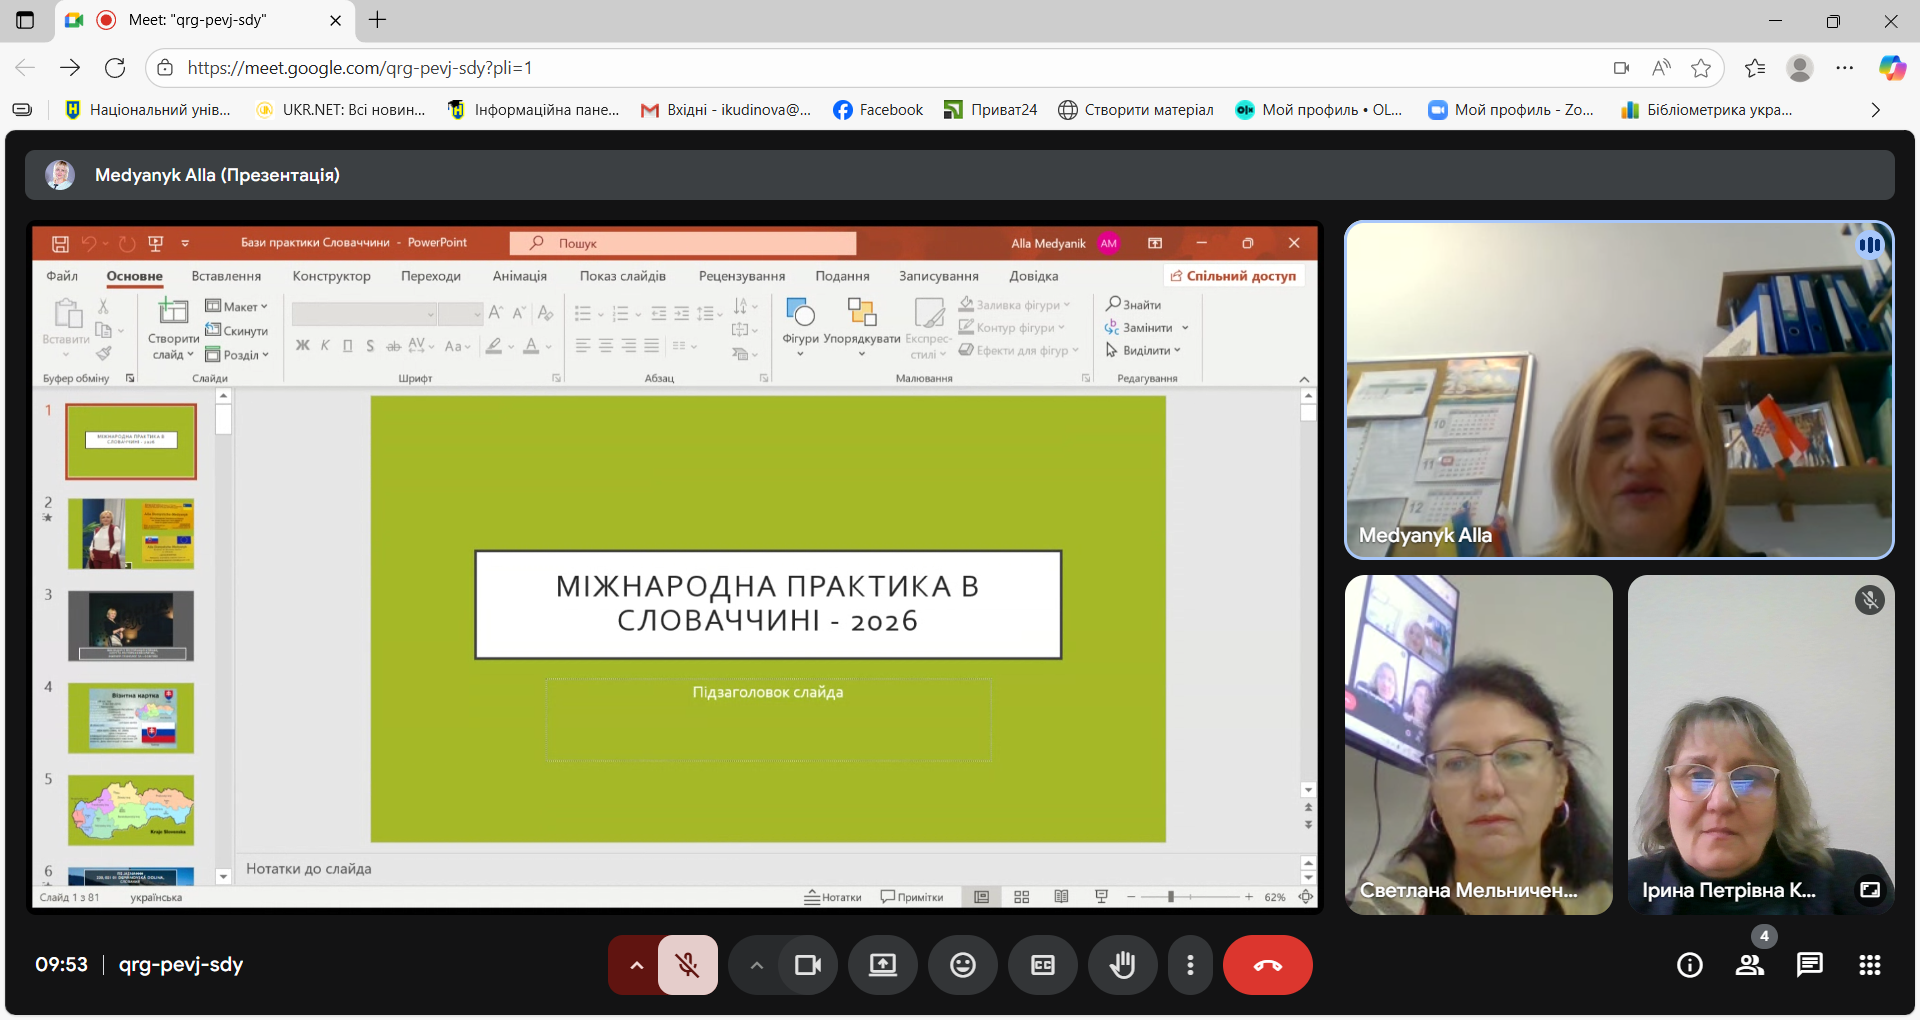Expand the bookmarks bar overflow chevron

(1875, 110)
